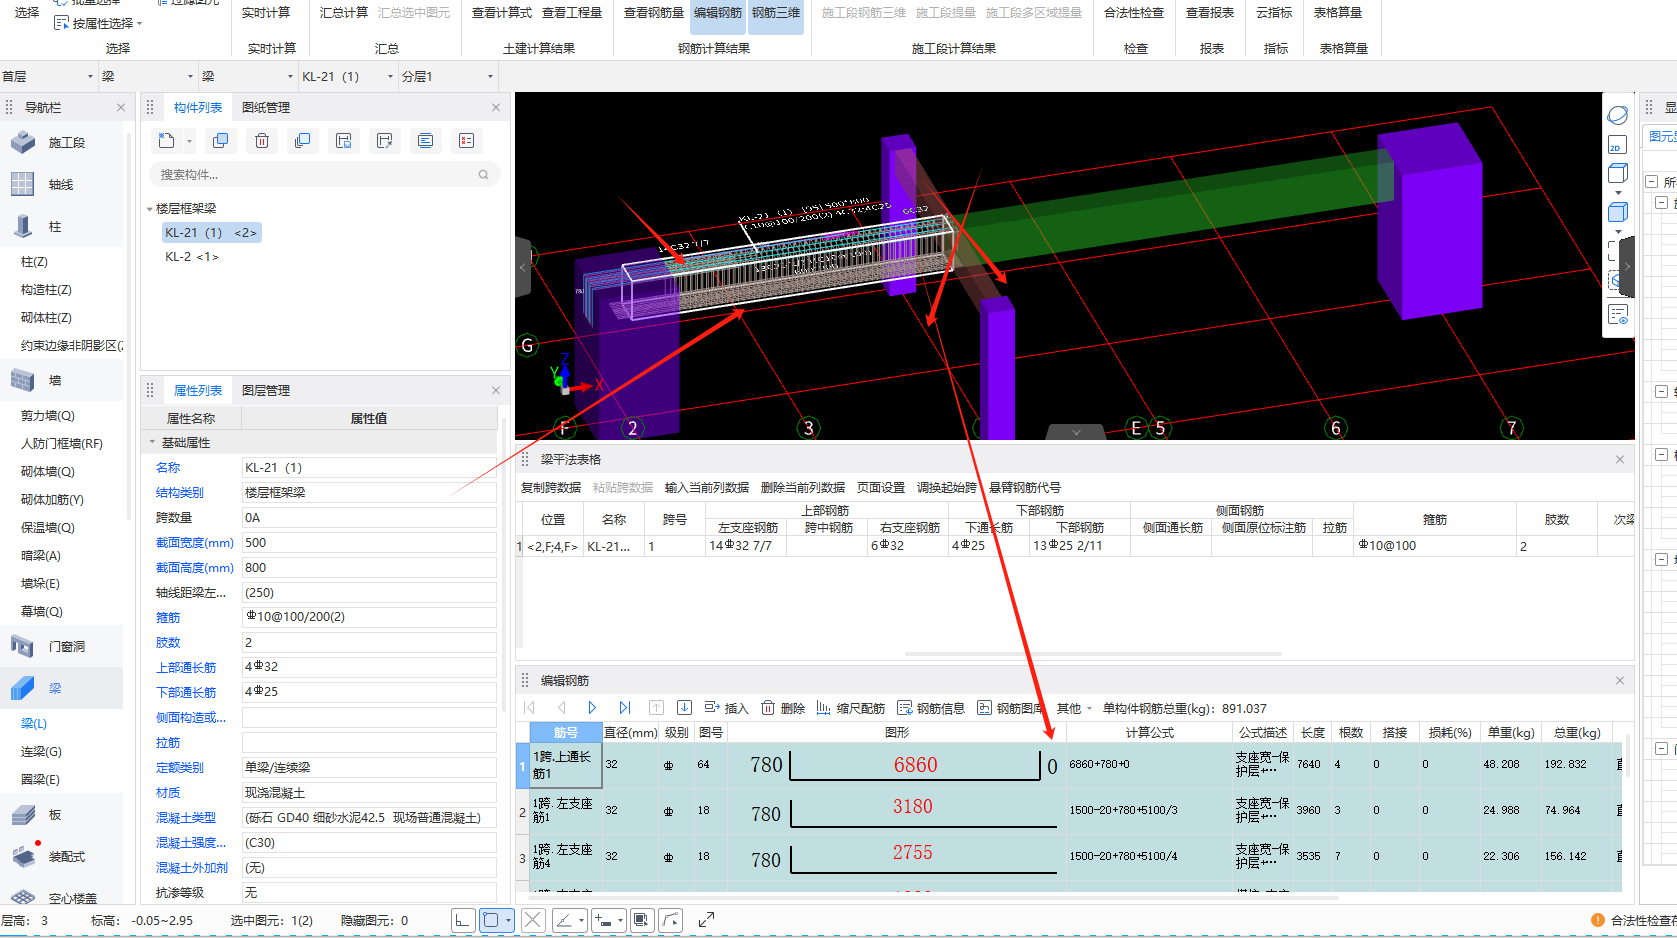Collapse the 基础属性 property group
The image size is (1677, 938).
point(153,442)
